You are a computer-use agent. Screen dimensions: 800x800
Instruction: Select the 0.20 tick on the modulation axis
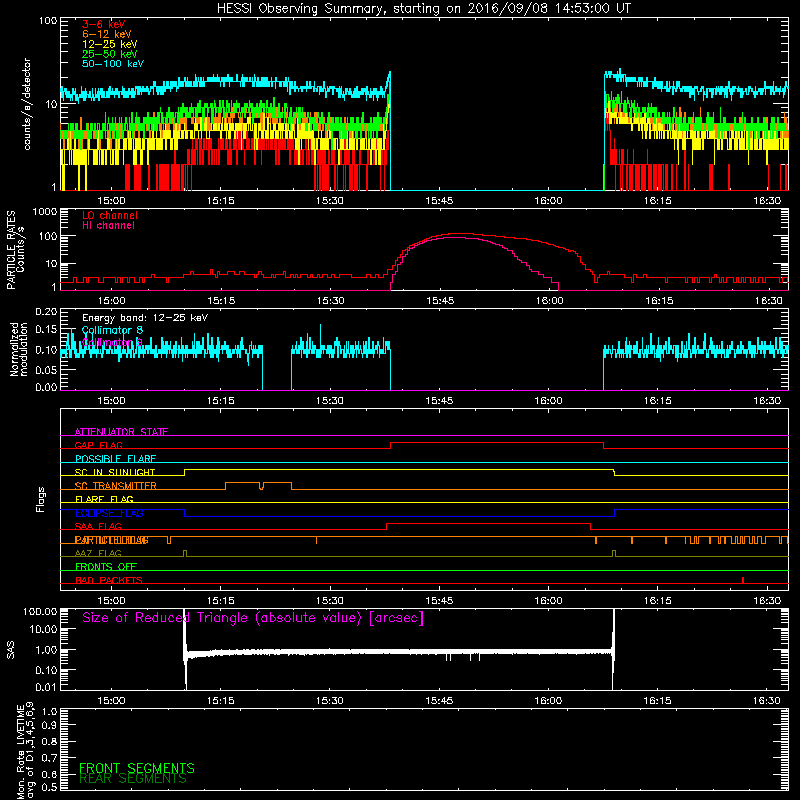pos(46,312)
